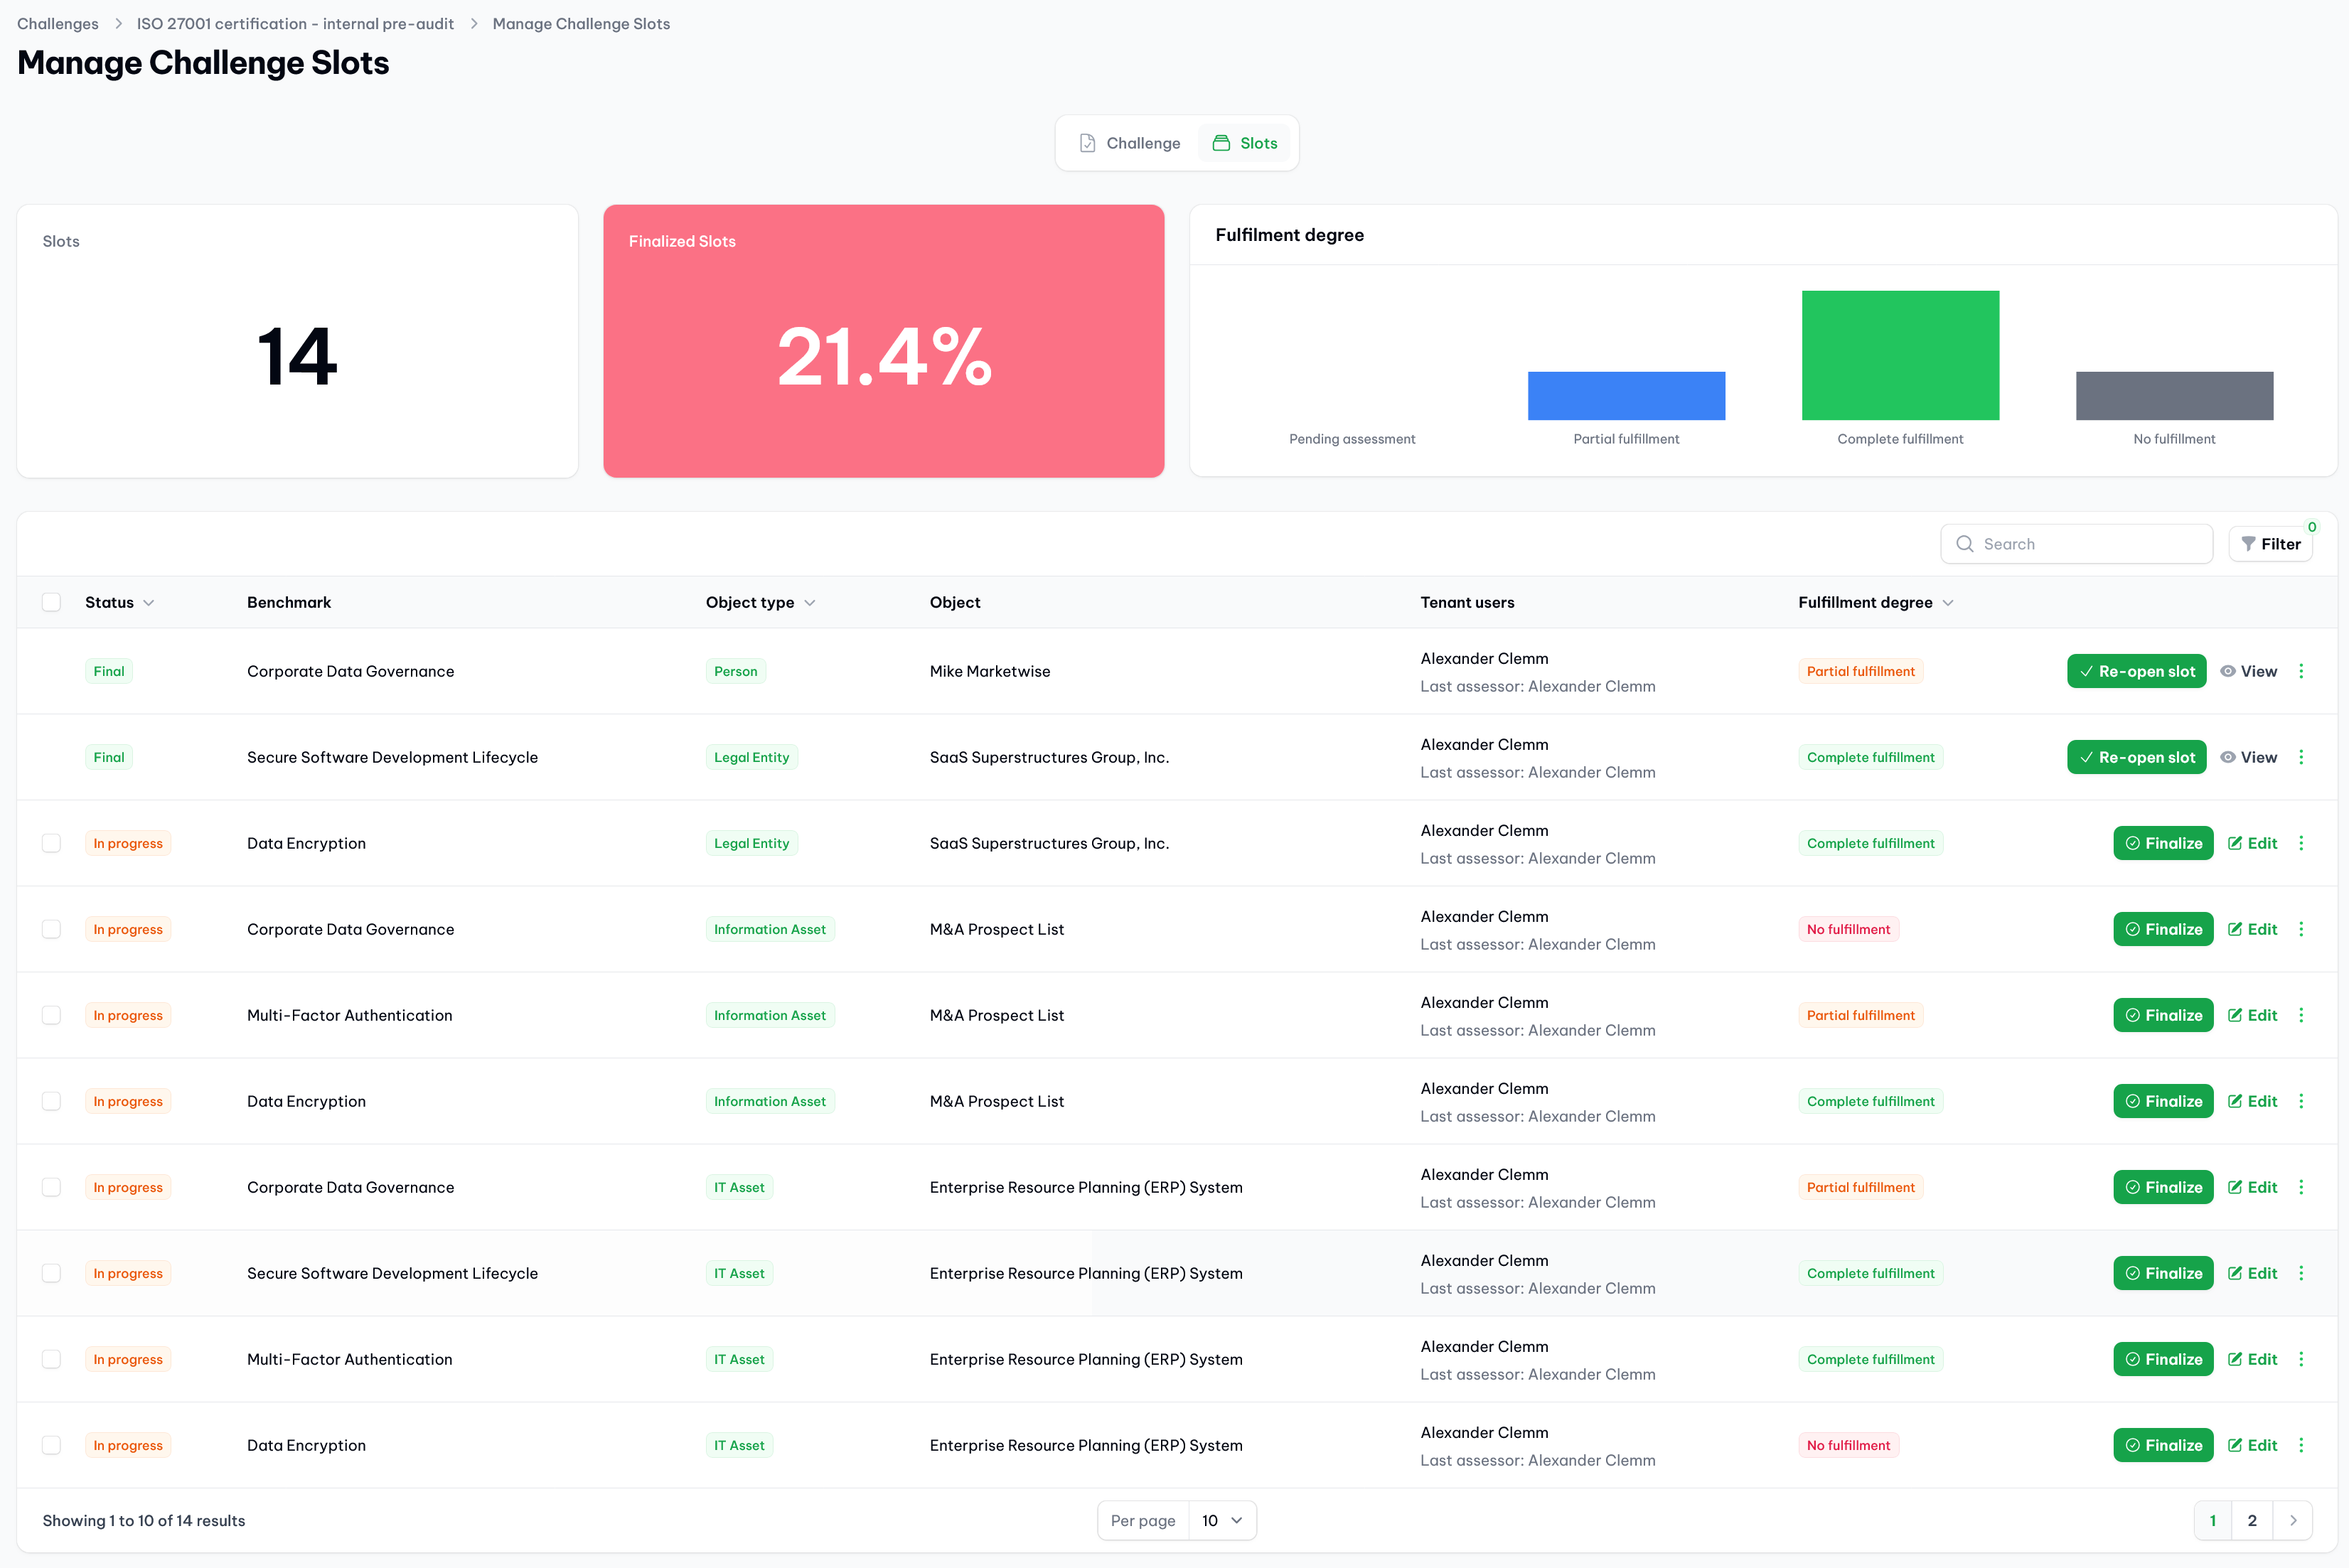
Task: Click the magnifier icon in Search box
Action: (1965, 544)
